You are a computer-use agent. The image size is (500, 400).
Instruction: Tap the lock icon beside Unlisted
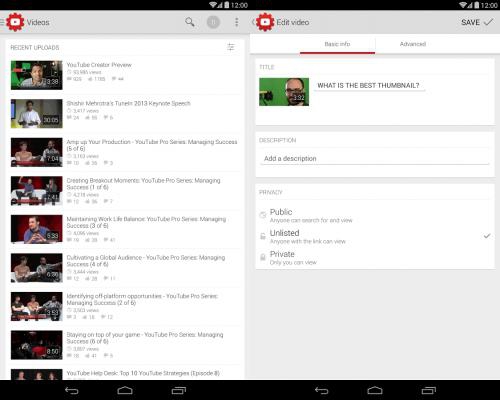click(263, 236)
